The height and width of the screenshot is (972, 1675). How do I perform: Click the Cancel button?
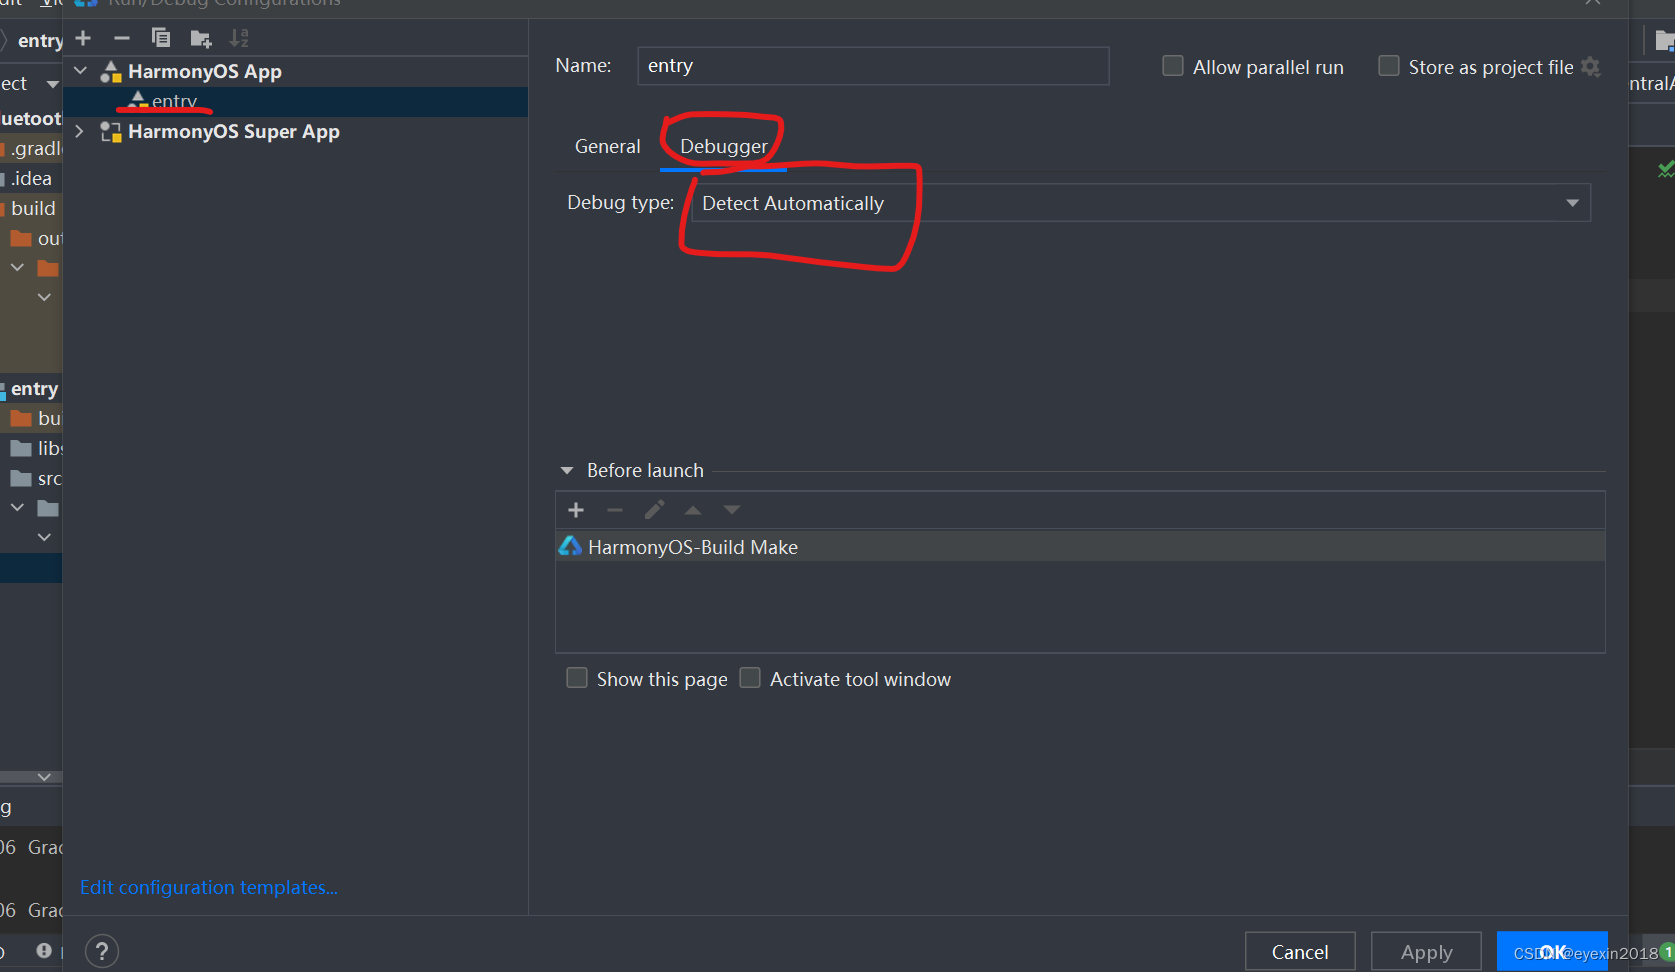click(1300, 952)
